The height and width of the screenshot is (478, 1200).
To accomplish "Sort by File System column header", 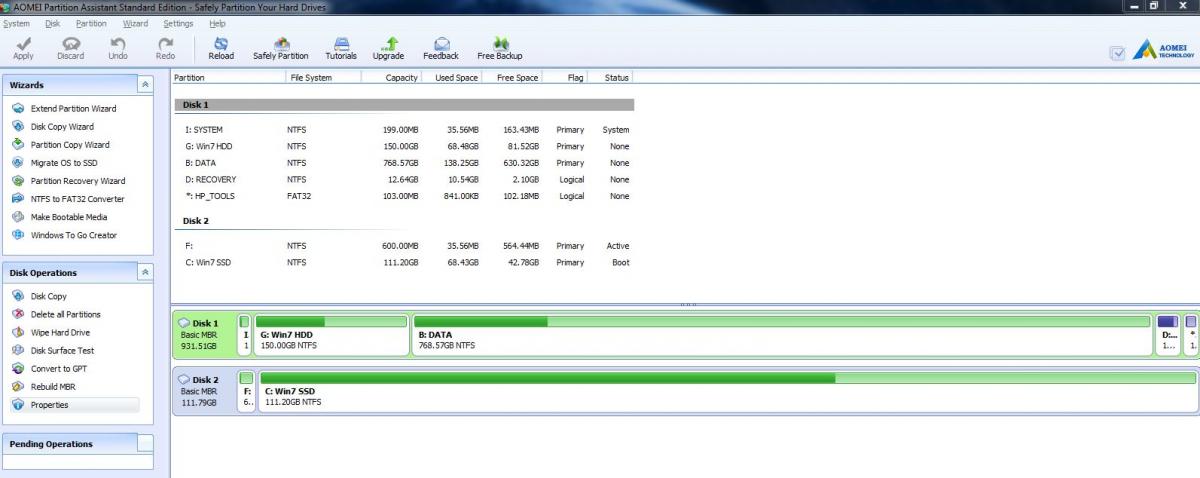I will (323, 77).
